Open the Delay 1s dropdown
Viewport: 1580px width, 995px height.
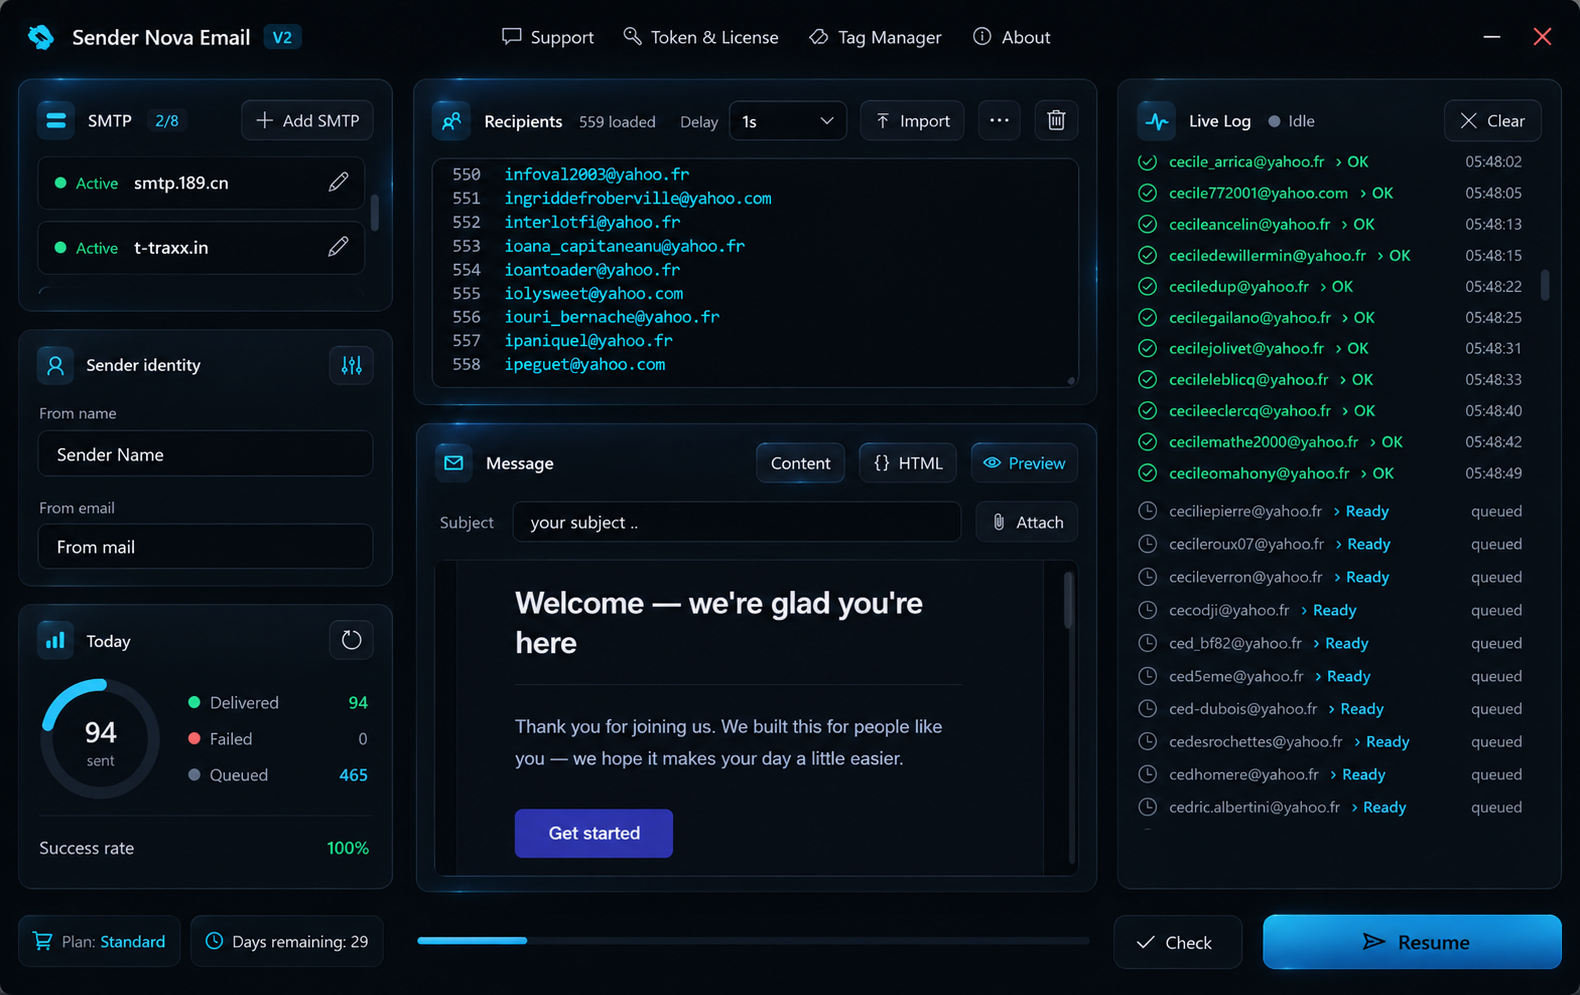(x=787, y=121)
